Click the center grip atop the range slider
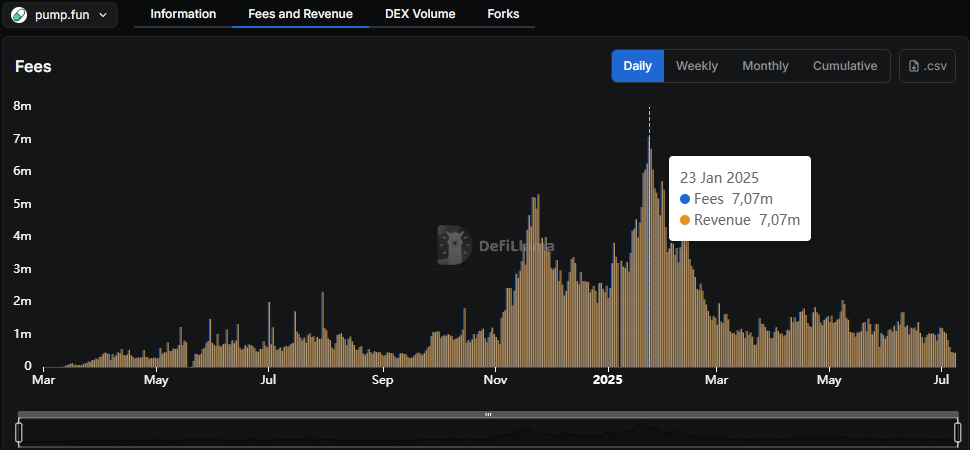The image size is (970, 450). pos(488,414)
